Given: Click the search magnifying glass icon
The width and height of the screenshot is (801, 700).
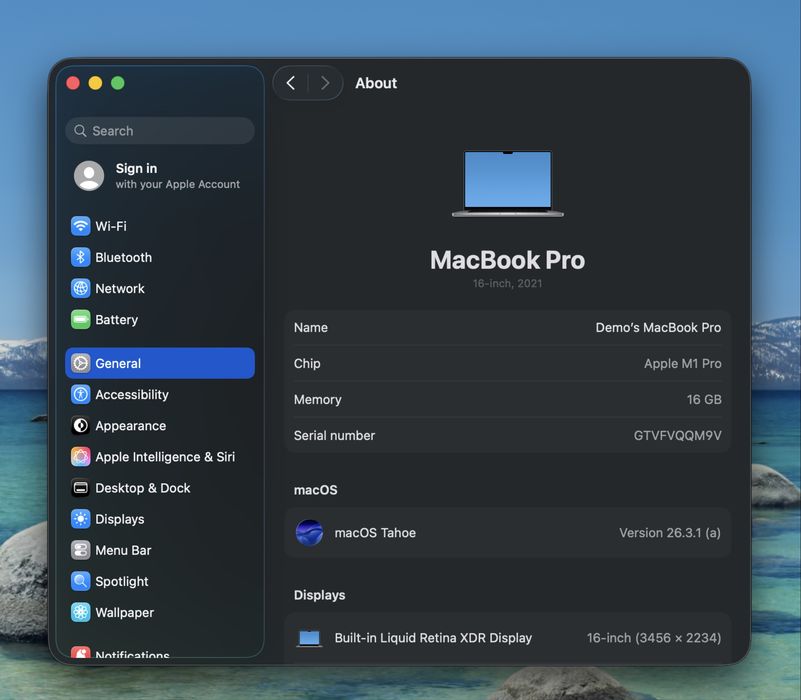Looking at the screenshot, I should tap(80, 131).
